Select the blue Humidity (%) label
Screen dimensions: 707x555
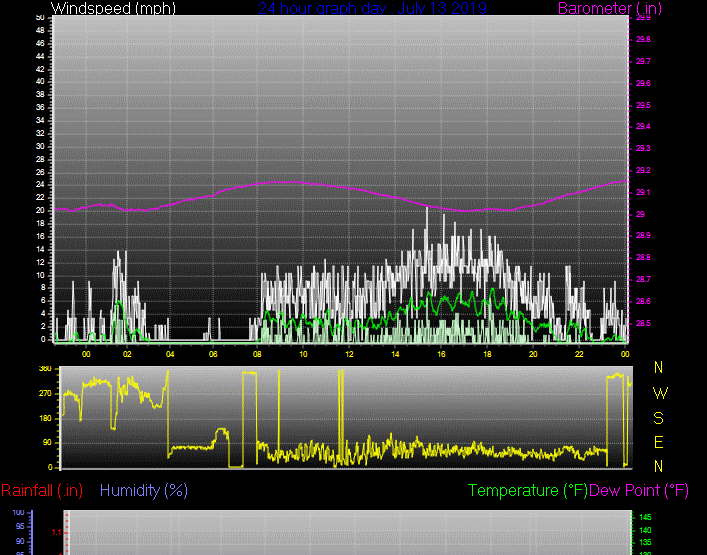pos(144,490)
